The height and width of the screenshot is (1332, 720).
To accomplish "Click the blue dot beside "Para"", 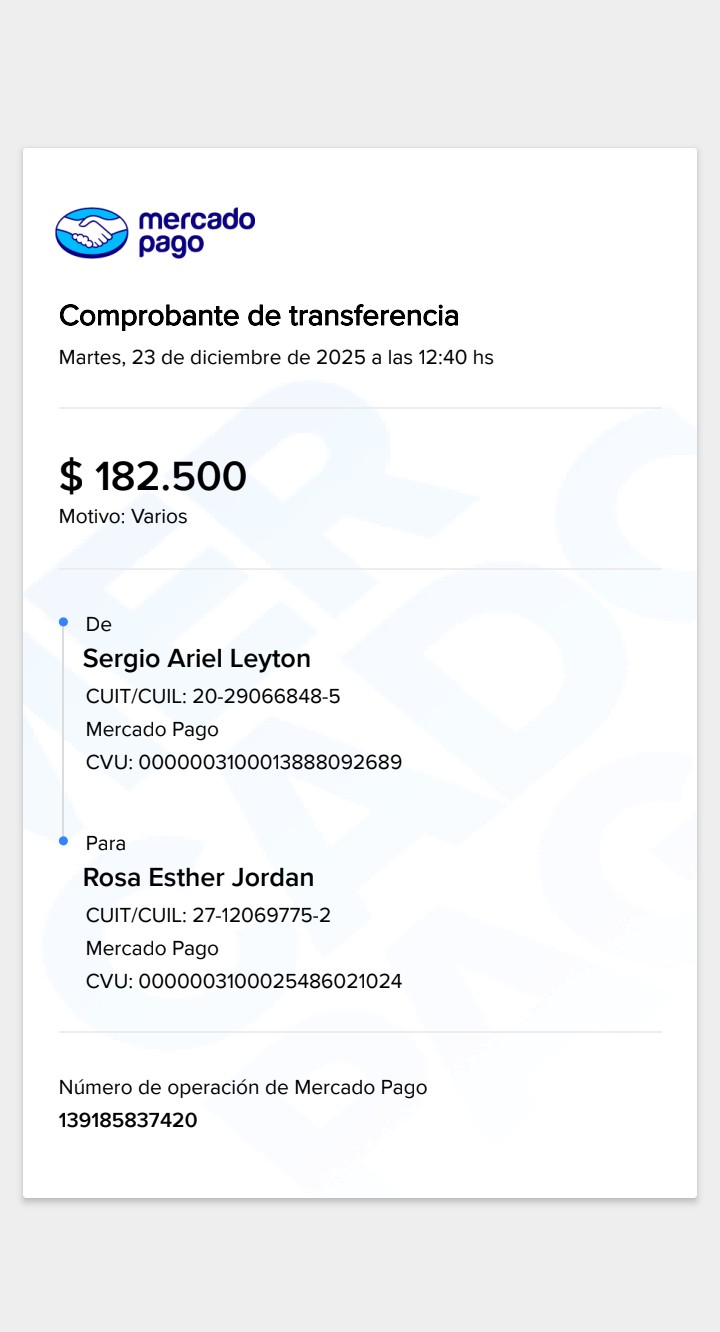I will coord(63,841).
